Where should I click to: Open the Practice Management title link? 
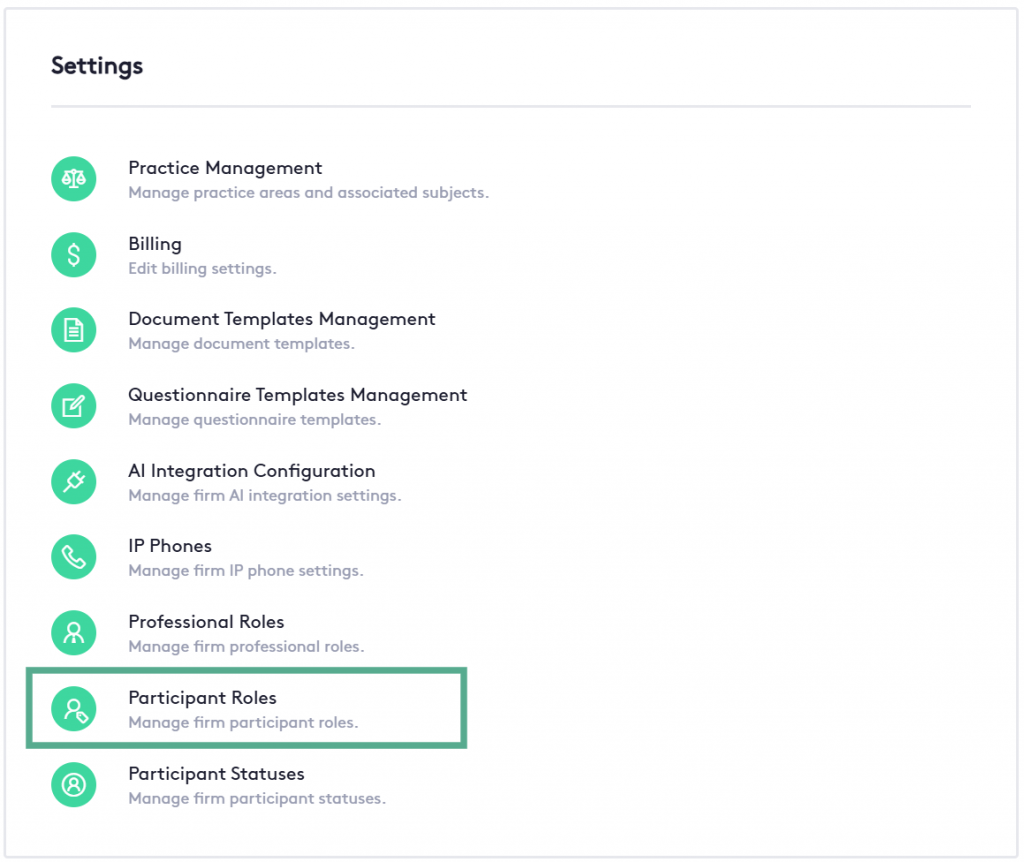click(225, 168)
